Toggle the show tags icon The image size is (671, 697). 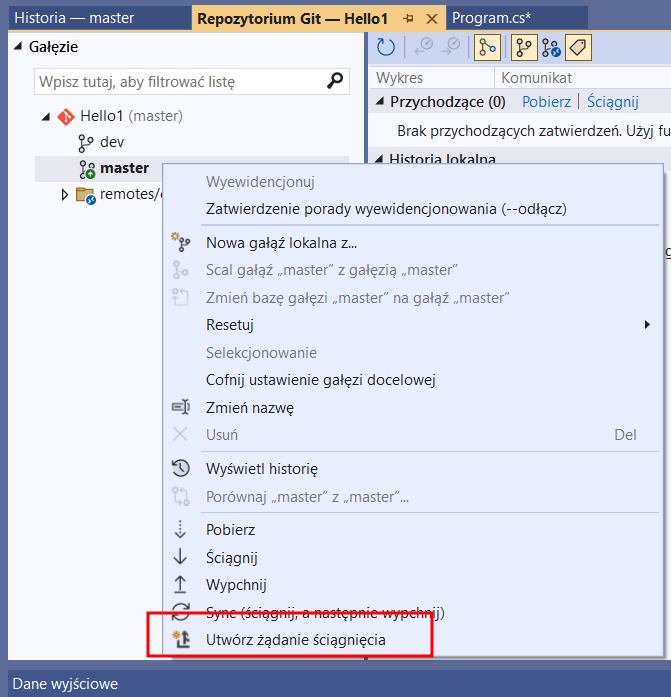click(576, 46)
